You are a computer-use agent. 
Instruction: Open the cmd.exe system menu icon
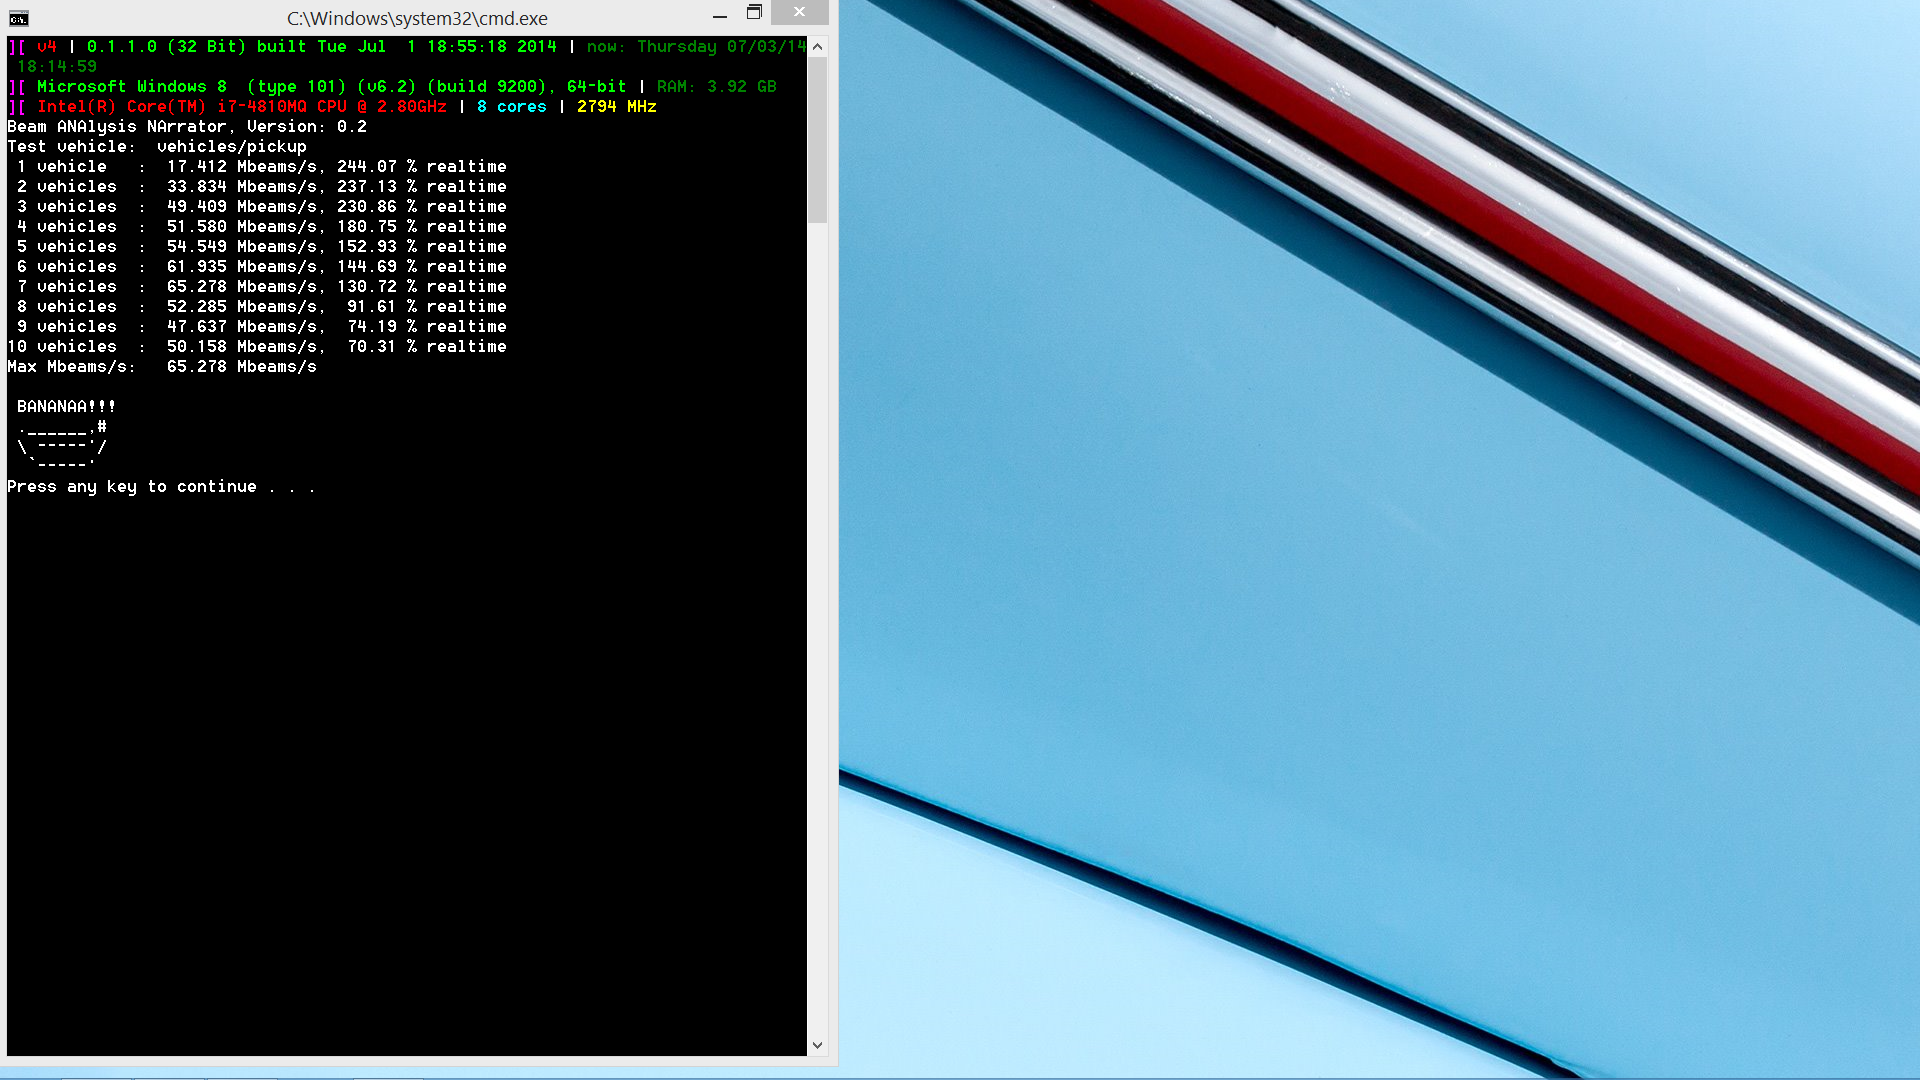[18, 18]
